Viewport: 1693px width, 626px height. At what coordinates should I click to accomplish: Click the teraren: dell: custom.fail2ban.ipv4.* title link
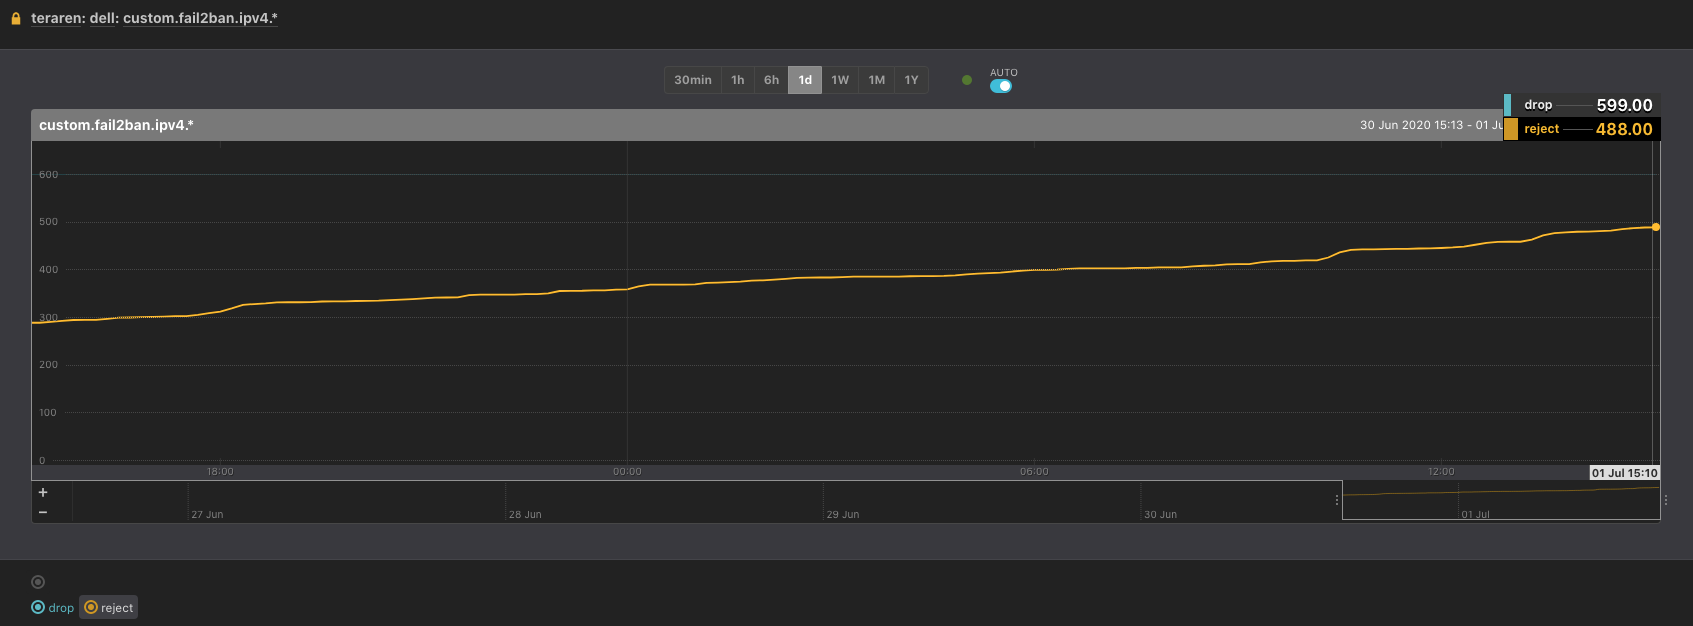coord(154,18)
